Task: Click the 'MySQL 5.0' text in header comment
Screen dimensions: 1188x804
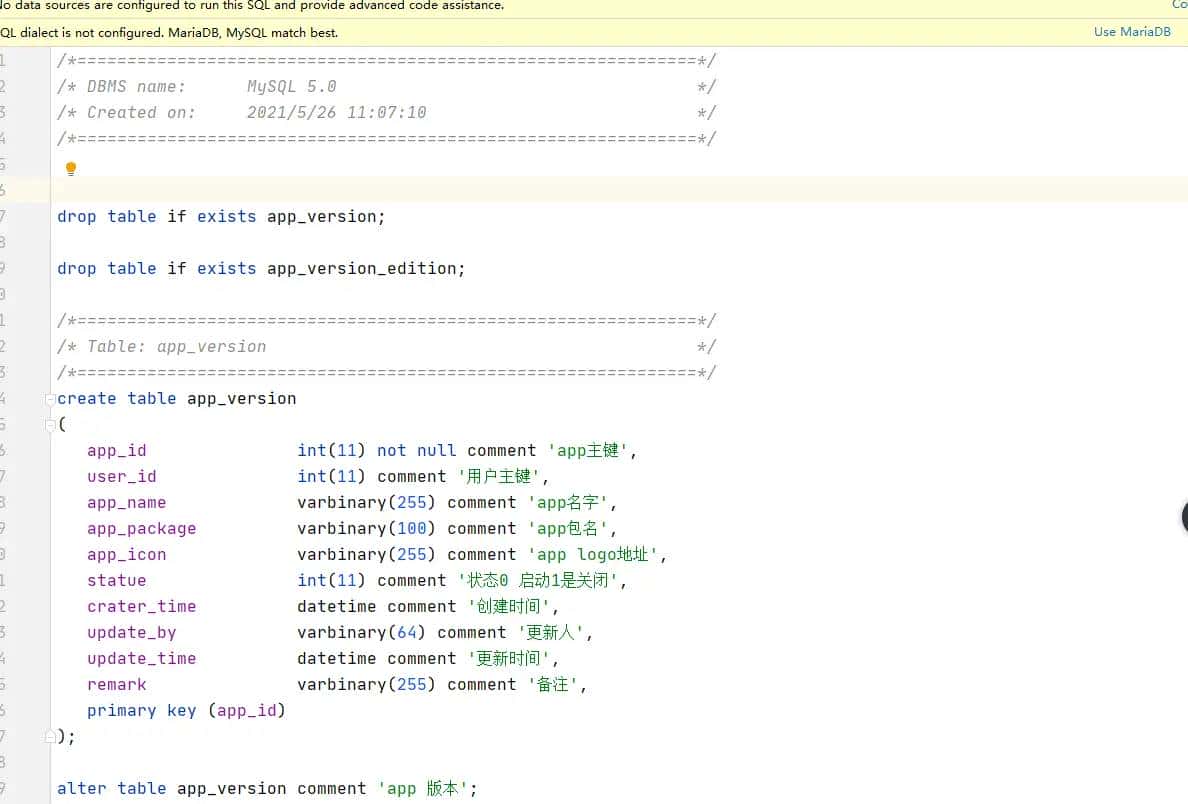Action: 291,87
